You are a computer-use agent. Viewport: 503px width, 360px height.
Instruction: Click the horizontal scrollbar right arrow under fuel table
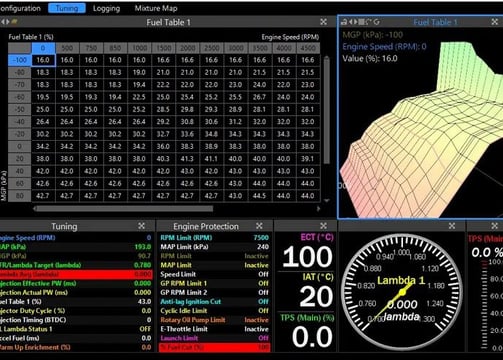pos(318,209)
